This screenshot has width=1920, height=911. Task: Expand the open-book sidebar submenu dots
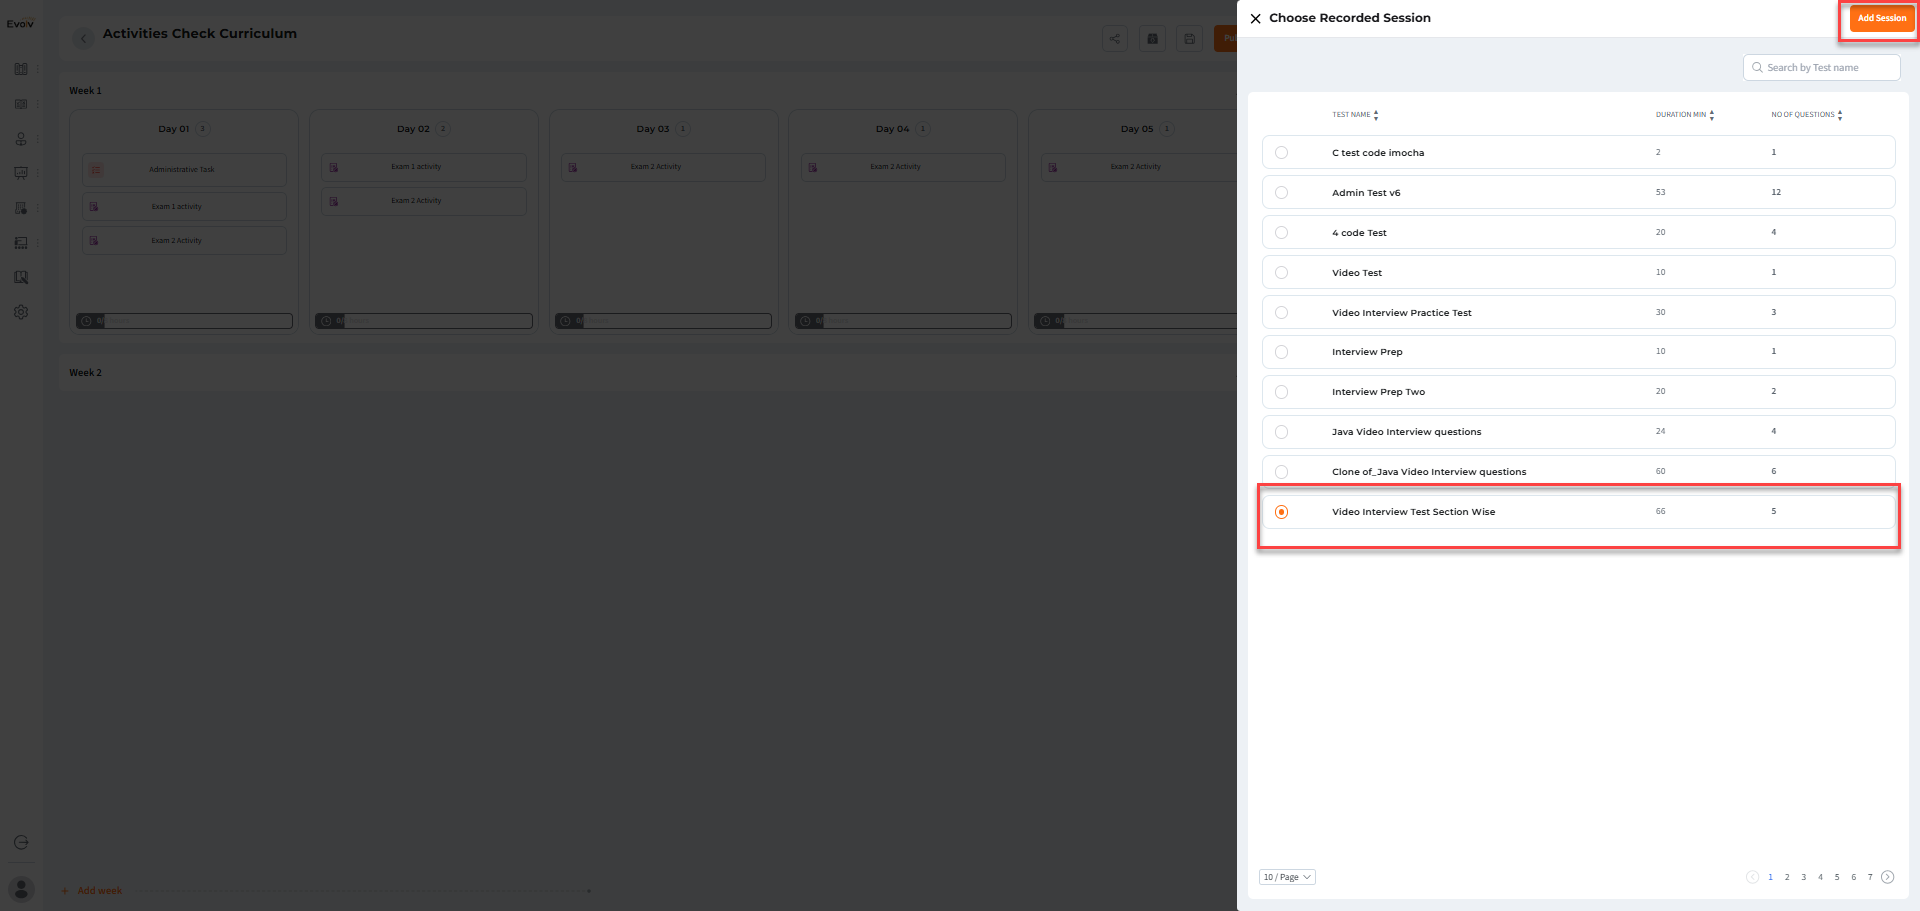coord(38,104)
